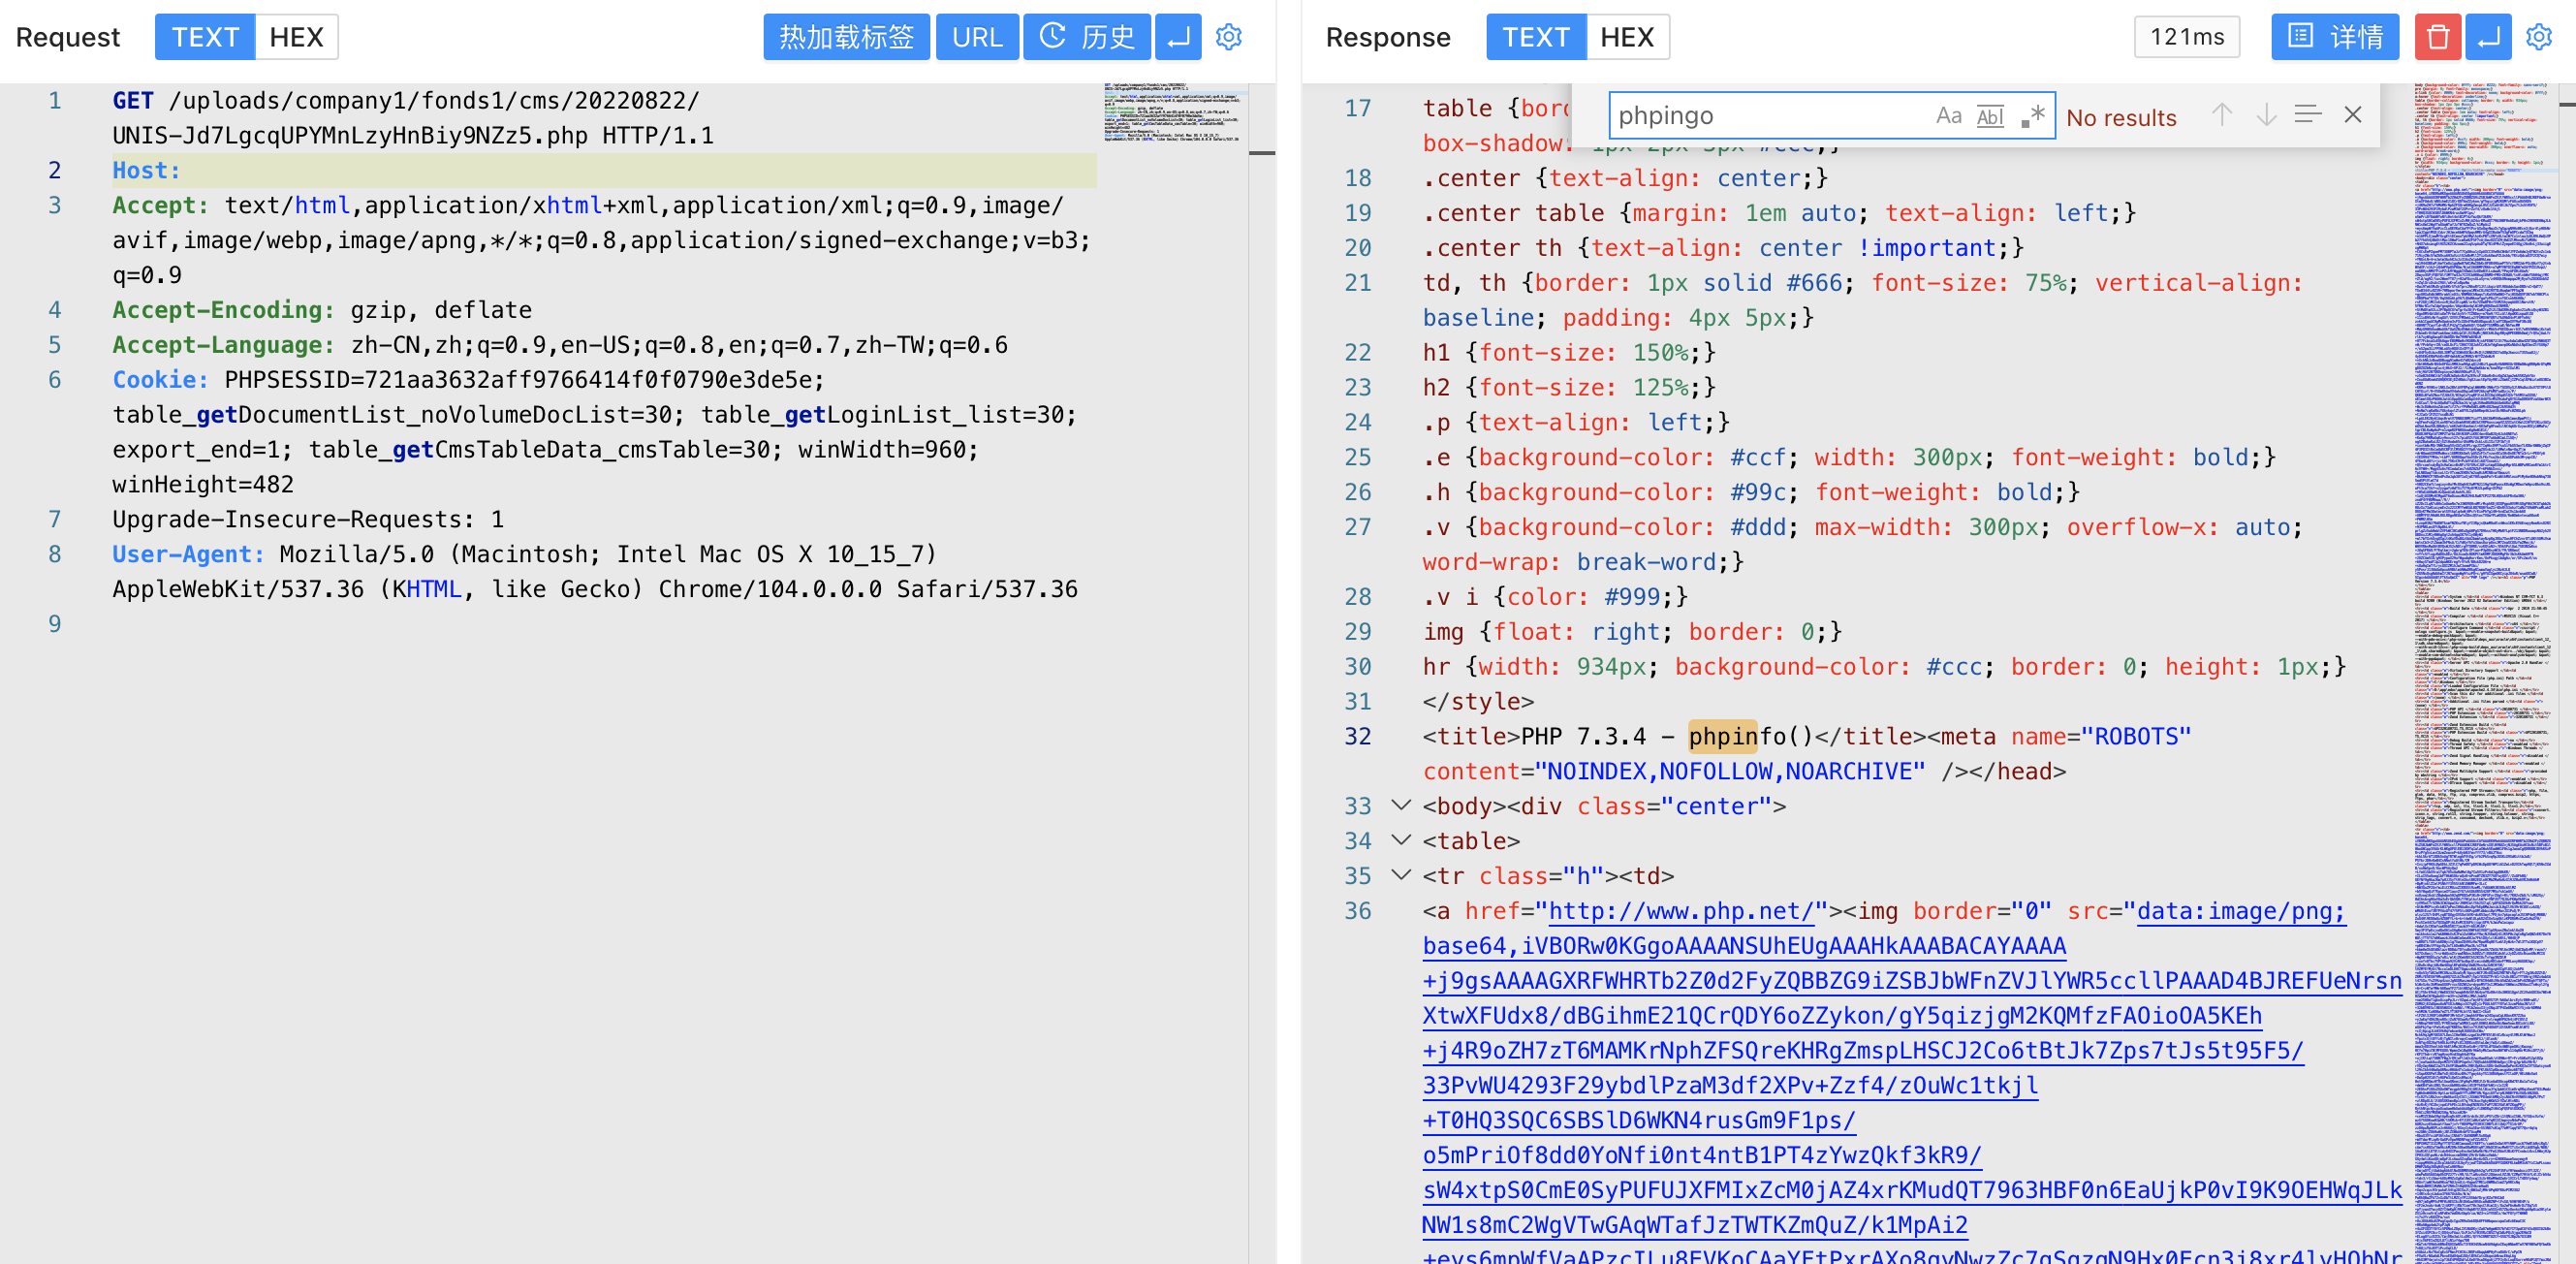The height and width of the screenshot is (1264, 2576).
Task: Click Request word-wrap return-arrow icon
Action: click(x=1178, y=37)
